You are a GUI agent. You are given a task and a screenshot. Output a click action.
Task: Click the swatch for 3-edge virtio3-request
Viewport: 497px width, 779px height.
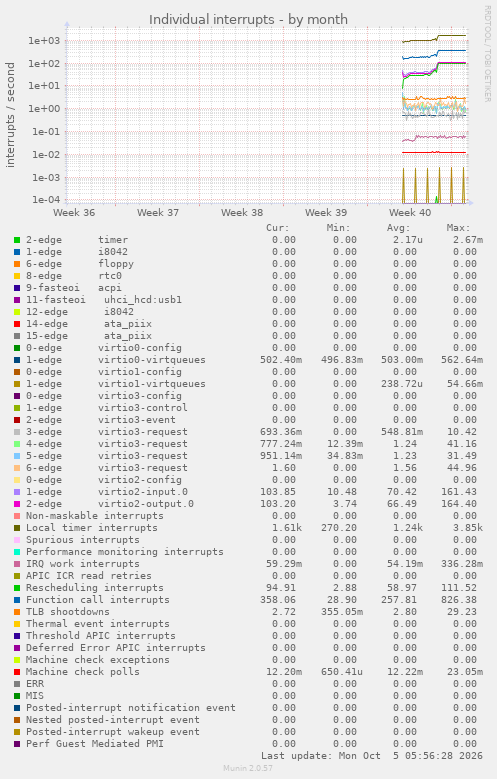coord(17,432)
